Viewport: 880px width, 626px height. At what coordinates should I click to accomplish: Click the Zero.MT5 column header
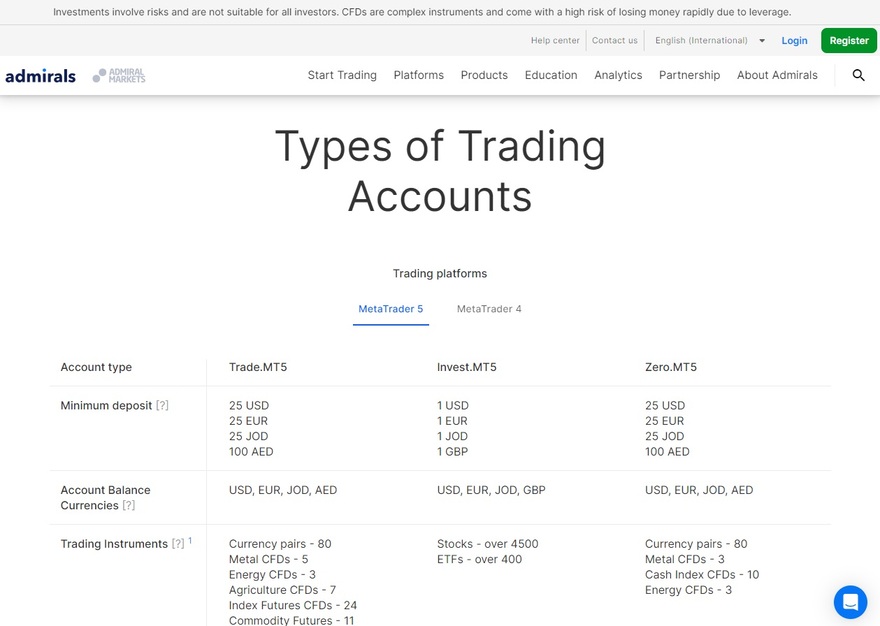671,367
